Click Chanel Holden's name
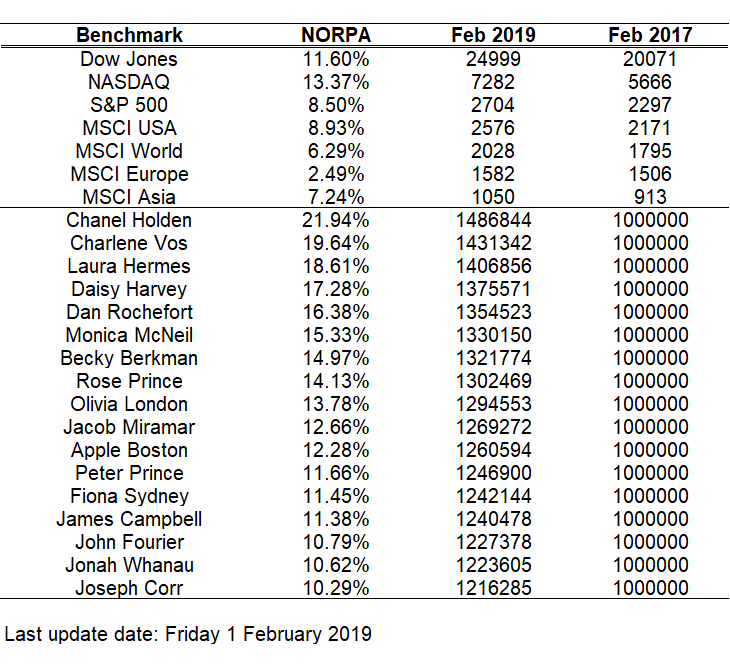 click(x=129, y=220)
